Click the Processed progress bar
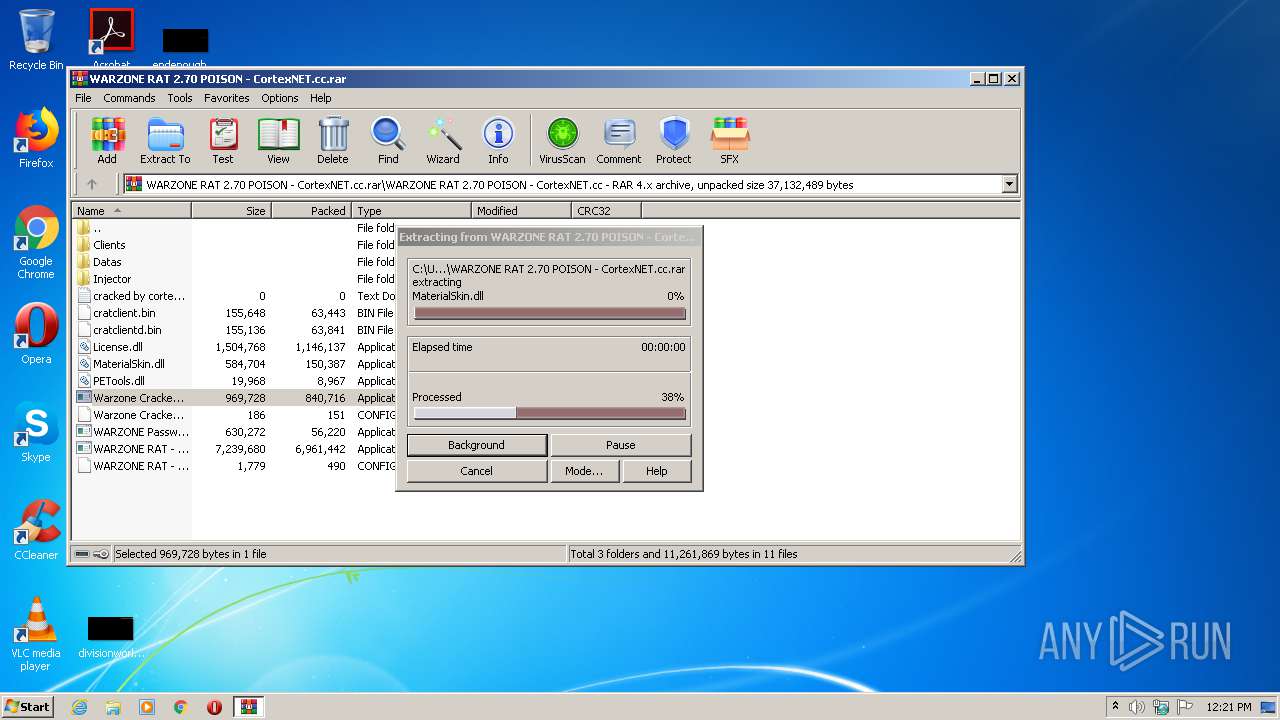This screenshot has height=720, width=1280. pyautogui.click(x=549, y=413)
